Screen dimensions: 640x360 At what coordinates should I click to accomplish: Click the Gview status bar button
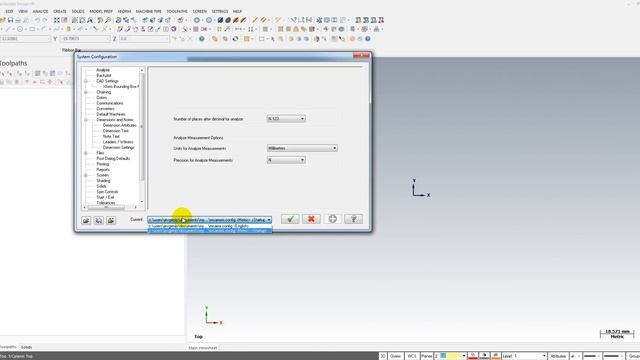pyautogui.click(x=396, y=356)
